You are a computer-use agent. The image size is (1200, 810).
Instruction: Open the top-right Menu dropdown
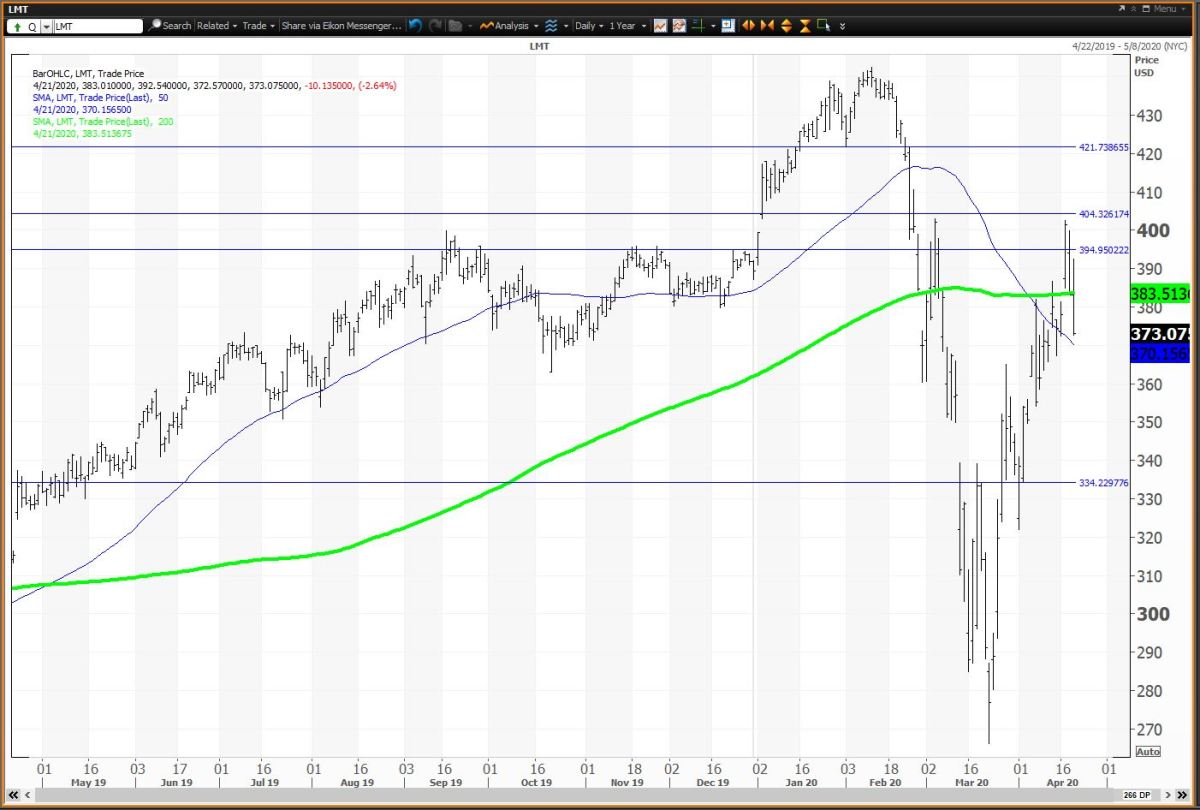click(x=1170, y=8)
